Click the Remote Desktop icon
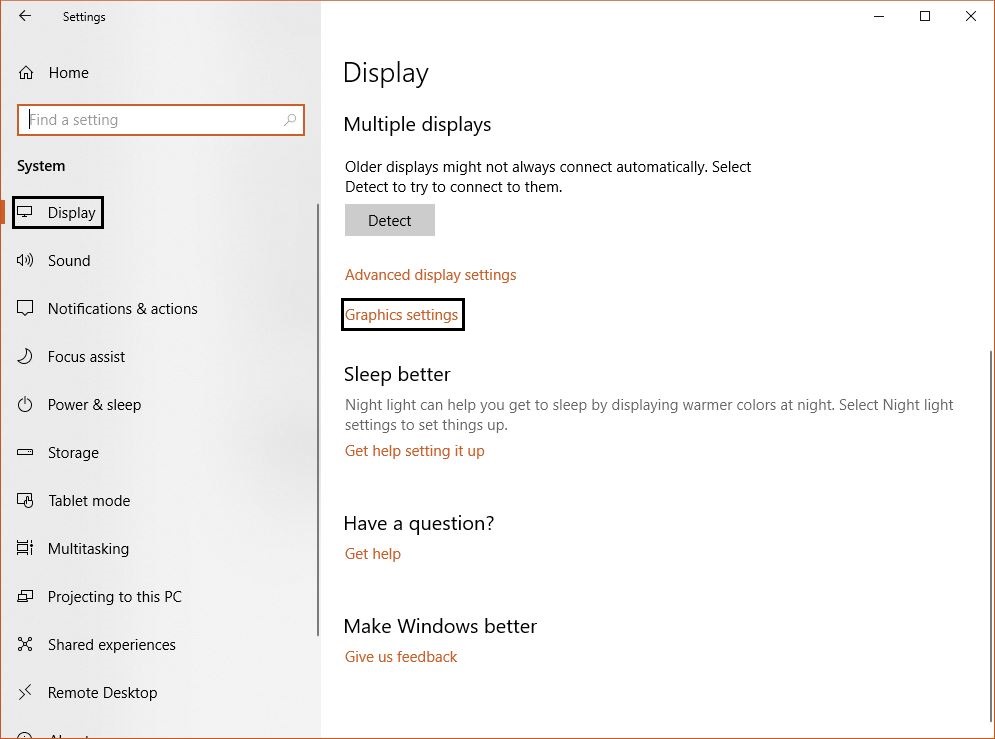Image resolution: width=995 pixels, height=739 pixels. click(25, 693)
